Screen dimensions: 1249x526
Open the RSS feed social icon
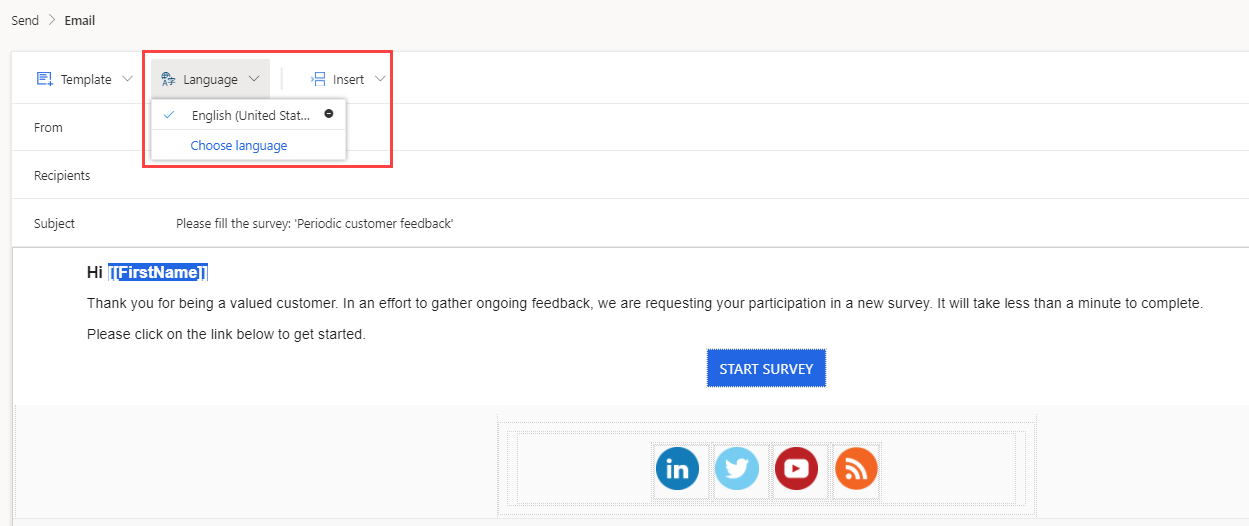tap(856, 468)
